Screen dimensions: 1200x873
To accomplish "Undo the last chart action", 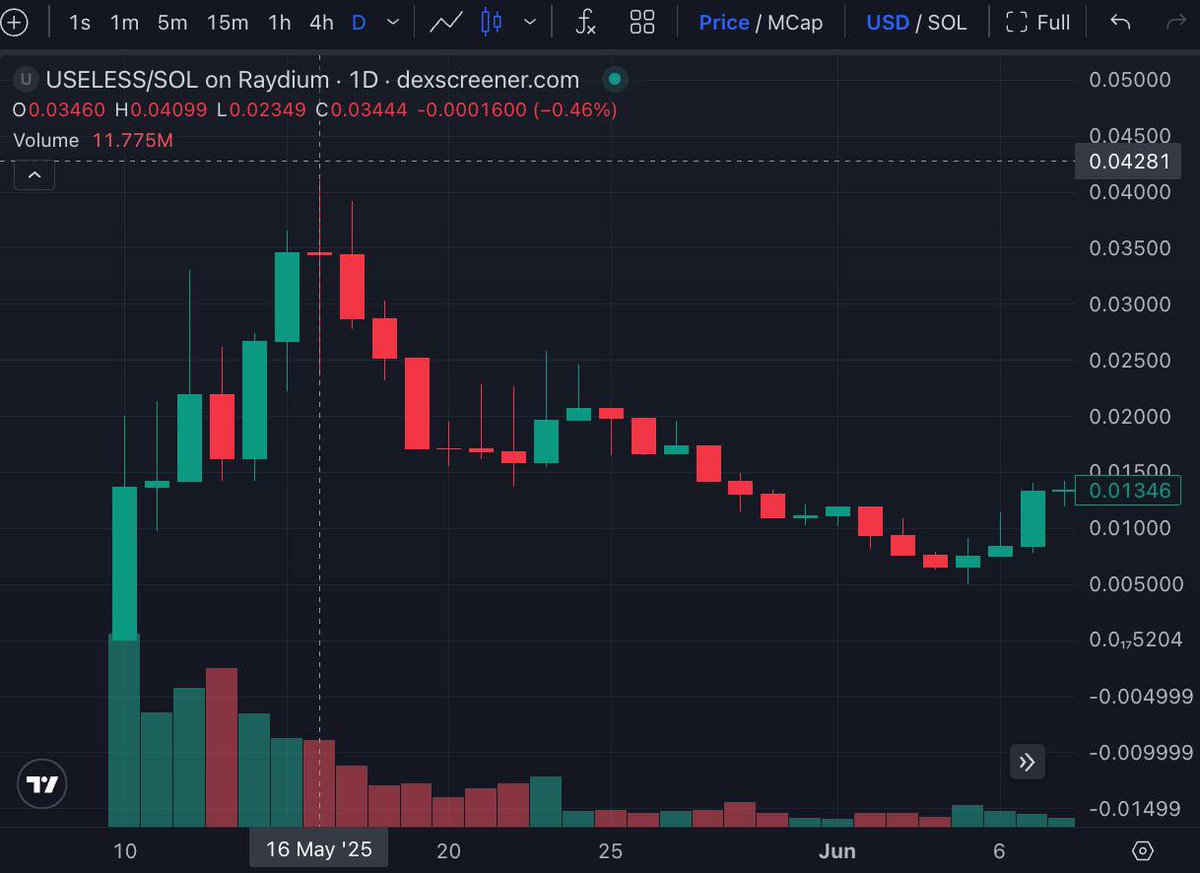I will click(x=1121, y=22).
